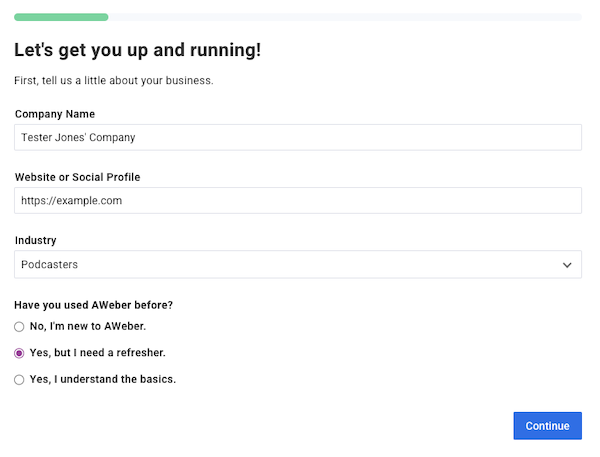
Task: Click the chevron arrow in Industry dropdown
Action: [x=567, y=265]
